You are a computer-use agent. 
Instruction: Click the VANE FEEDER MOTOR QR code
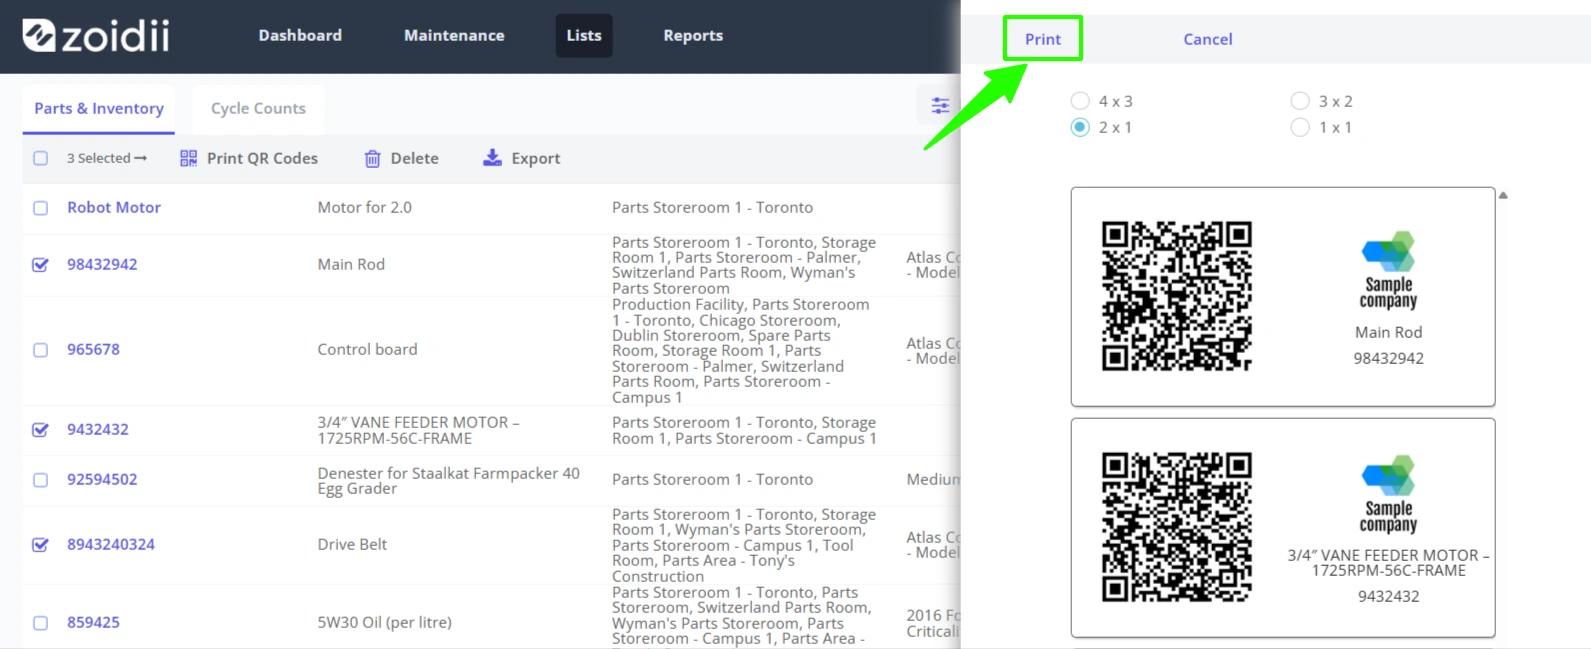[x=1177, y=527]
